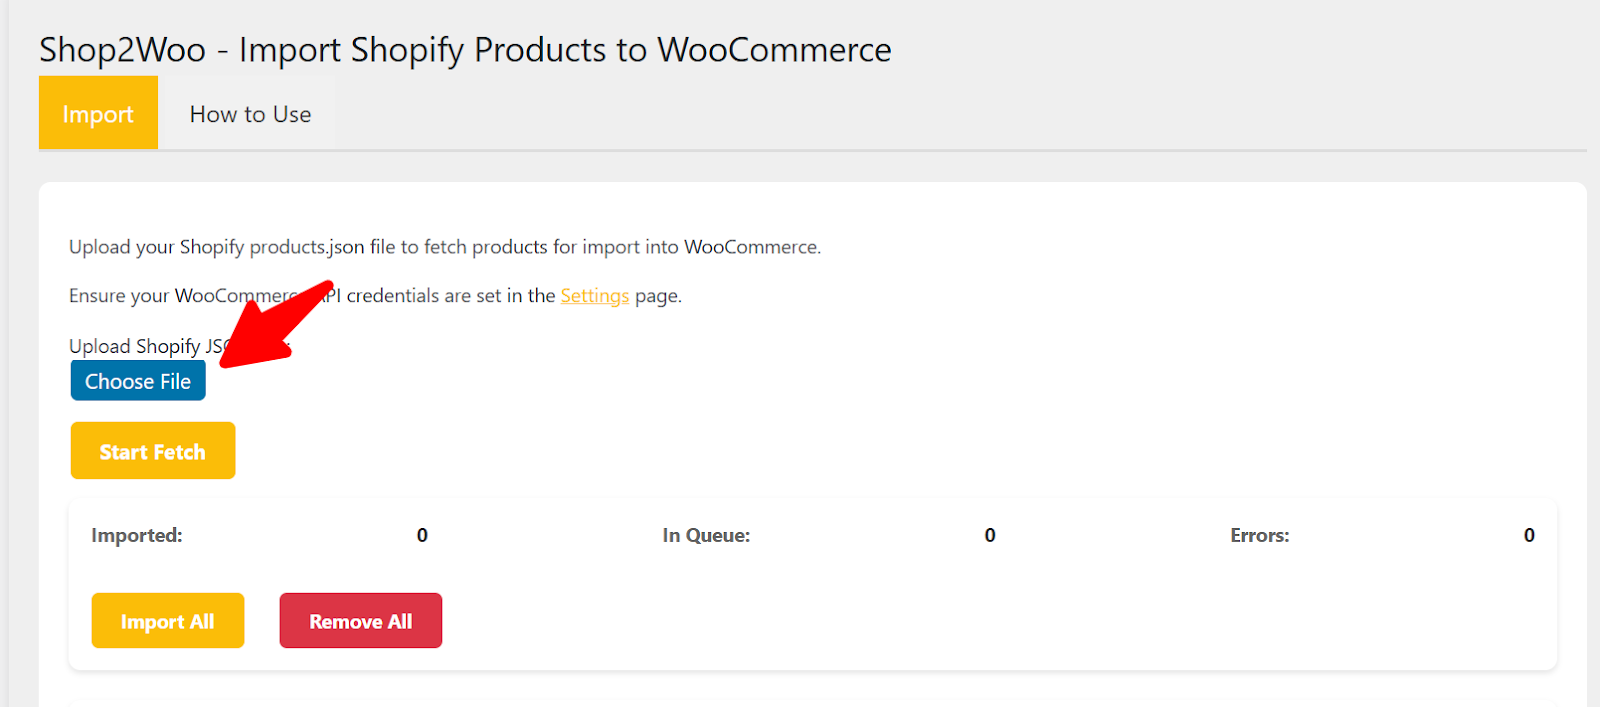Click the Errors count value
Screen dimensions: 1600x707
pyautogui.click(x=1529, y=535)
